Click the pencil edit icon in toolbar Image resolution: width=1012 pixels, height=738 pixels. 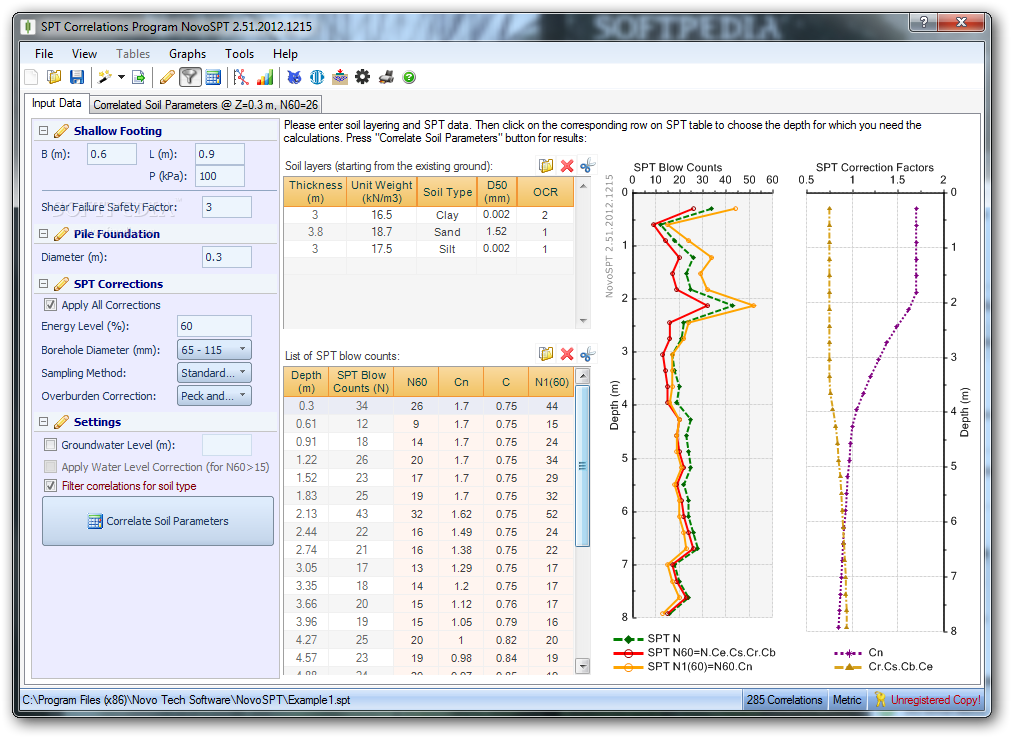click(x=167, y=77)
